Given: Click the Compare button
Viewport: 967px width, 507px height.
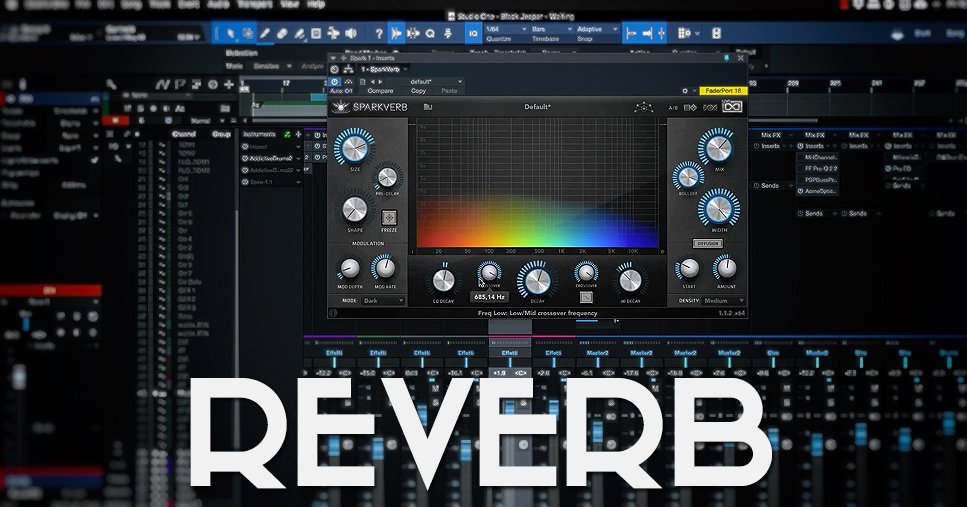Looking at the screenshot, I should (380, 90).
